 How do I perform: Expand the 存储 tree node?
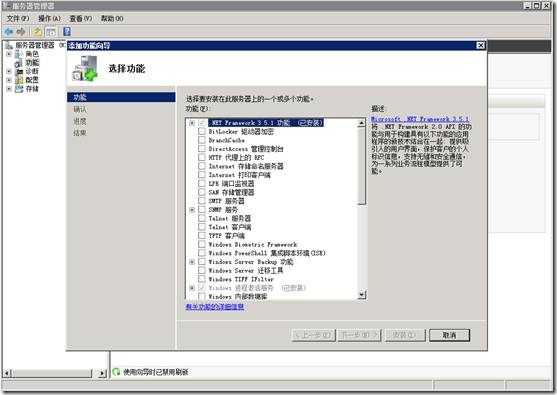point(9,89)
